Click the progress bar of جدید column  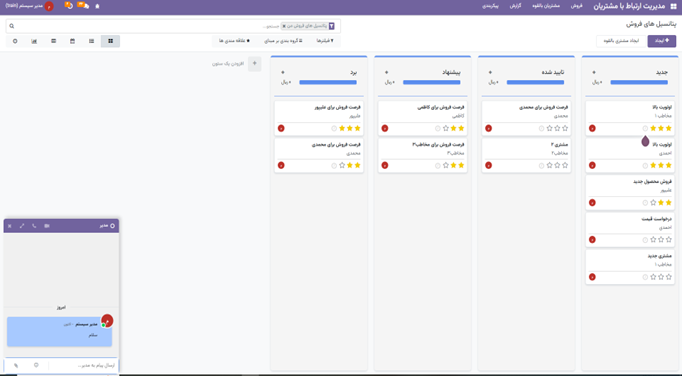639,82
